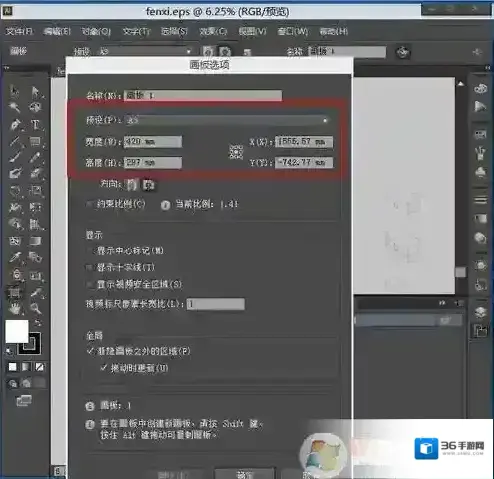The width and height of the screenshot is (494, 479).
Task: Select the Mesh tool
Action: (x=15, y=241)
